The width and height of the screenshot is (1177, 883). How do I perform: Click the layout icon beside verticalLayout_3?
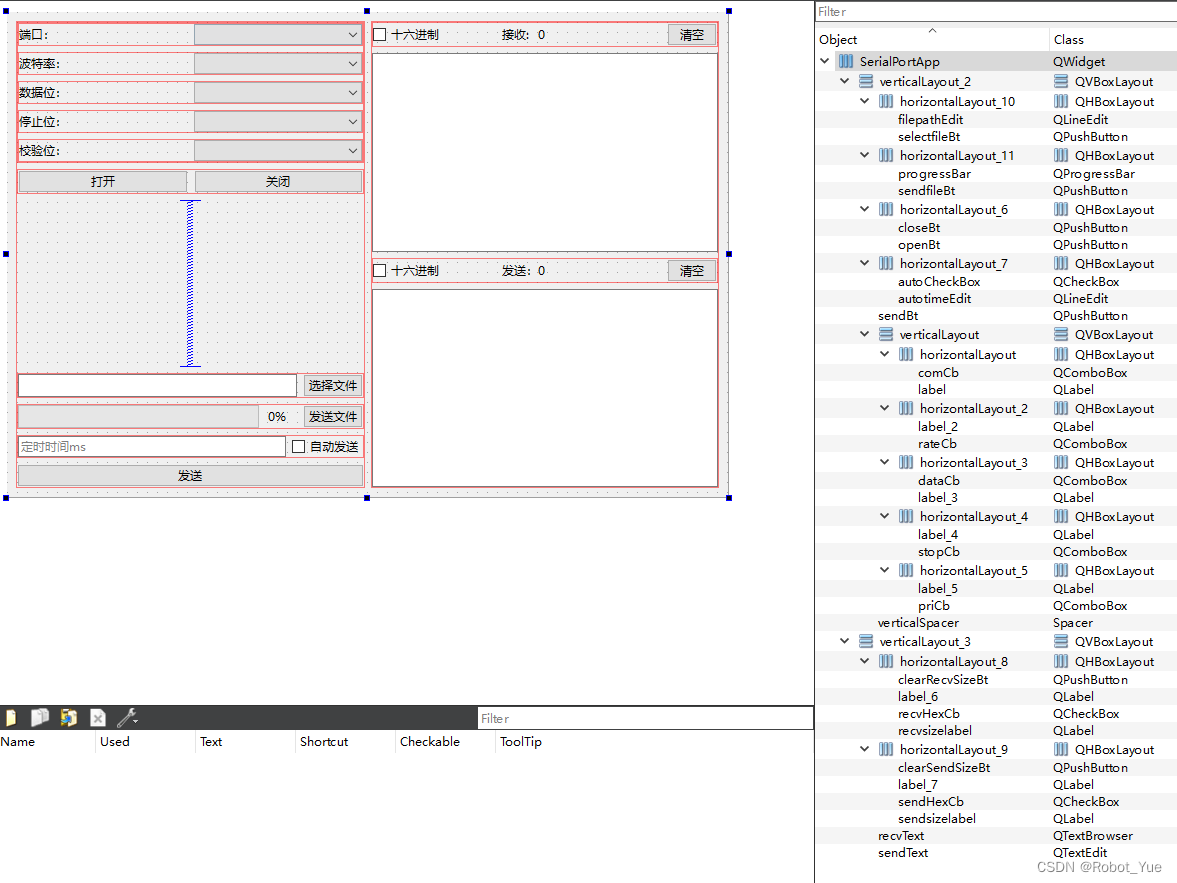pyautogui.click(x=866, y=641)
